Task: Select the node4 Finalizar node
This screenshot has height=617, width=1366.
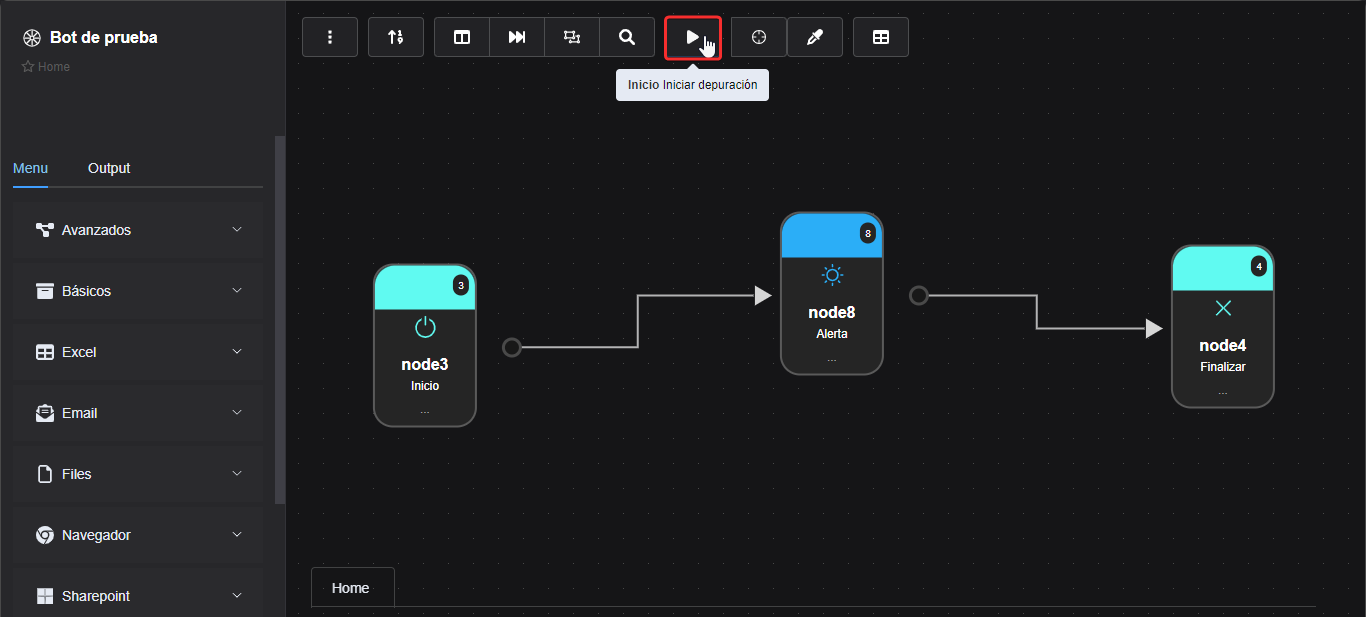Action: click(x=1223, y=327)
